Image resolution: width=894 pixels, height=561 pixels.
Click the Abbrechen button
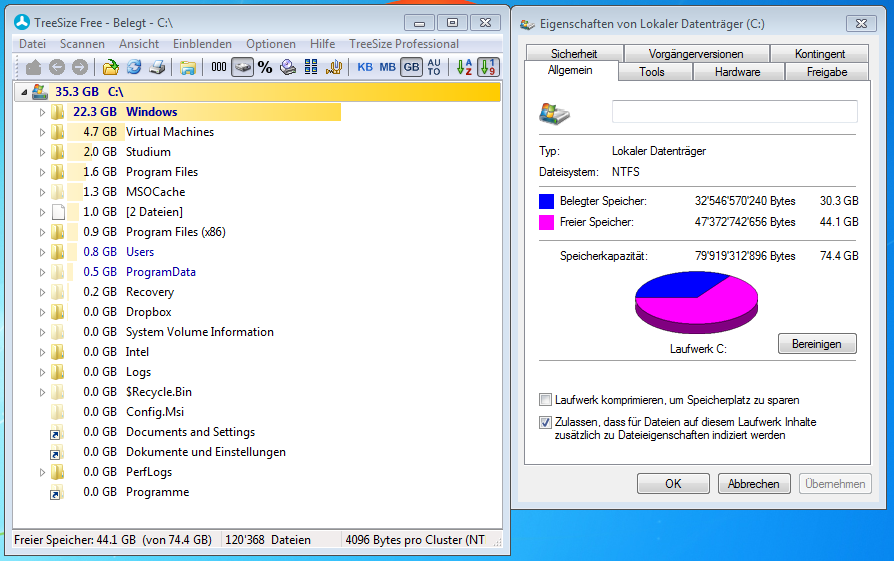[754, 483]
